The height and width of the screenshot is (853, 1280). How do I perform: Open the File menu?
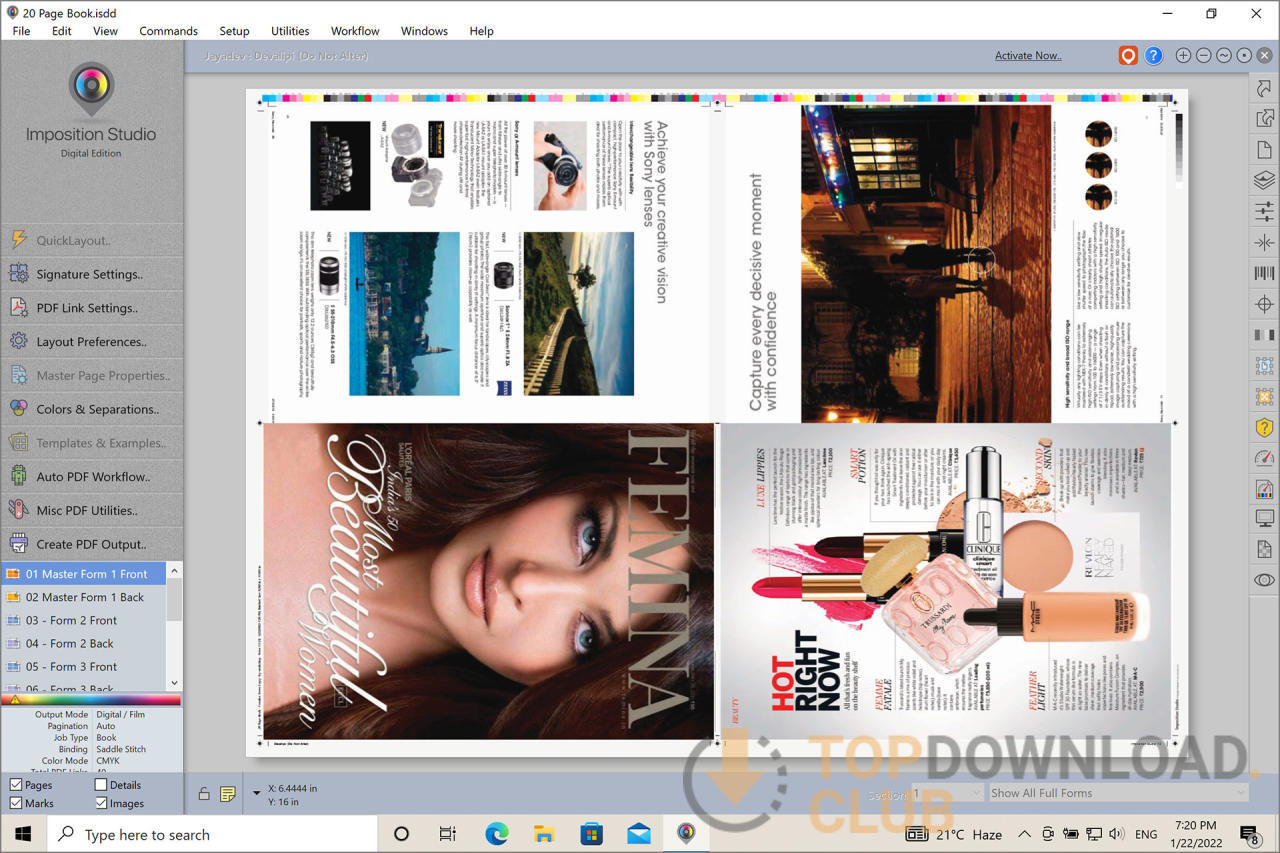coord(21,31)
